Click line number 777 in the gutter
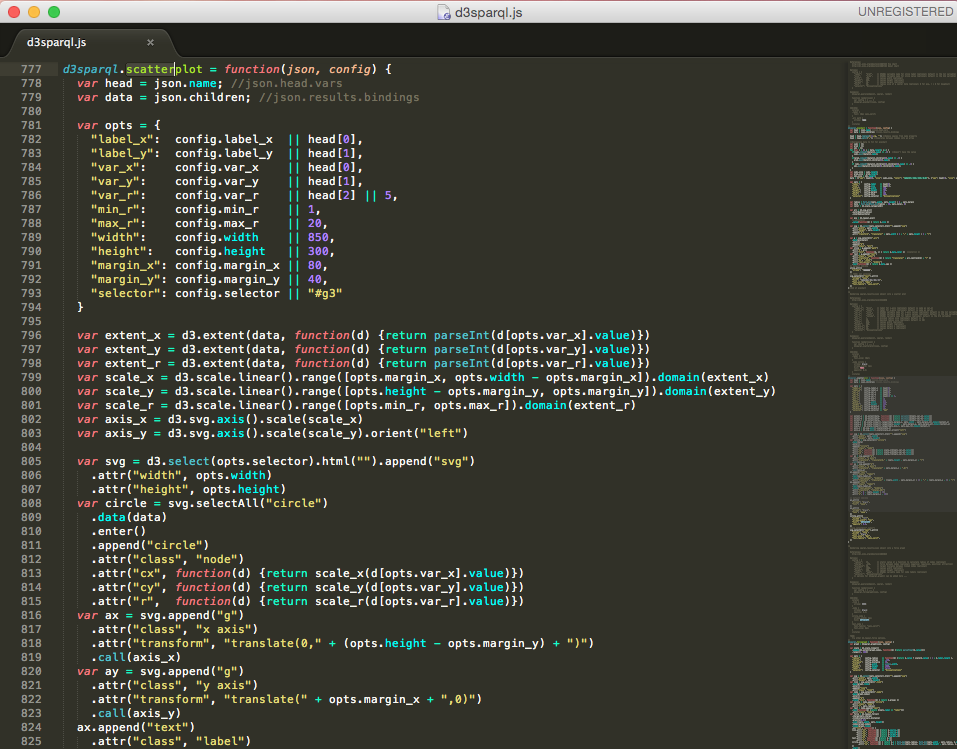957x749 pixels. coord(31,69)
